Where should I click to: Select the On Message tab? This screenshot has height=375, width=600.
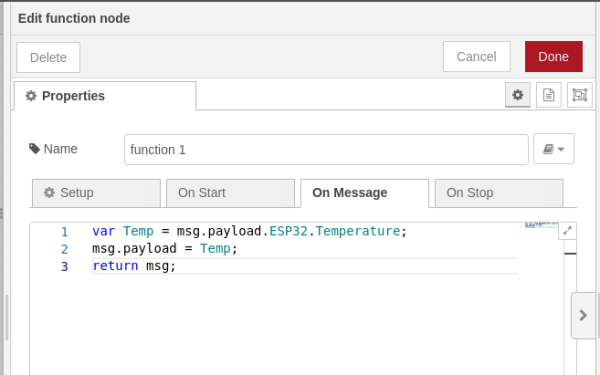click(x=365, y=193)
